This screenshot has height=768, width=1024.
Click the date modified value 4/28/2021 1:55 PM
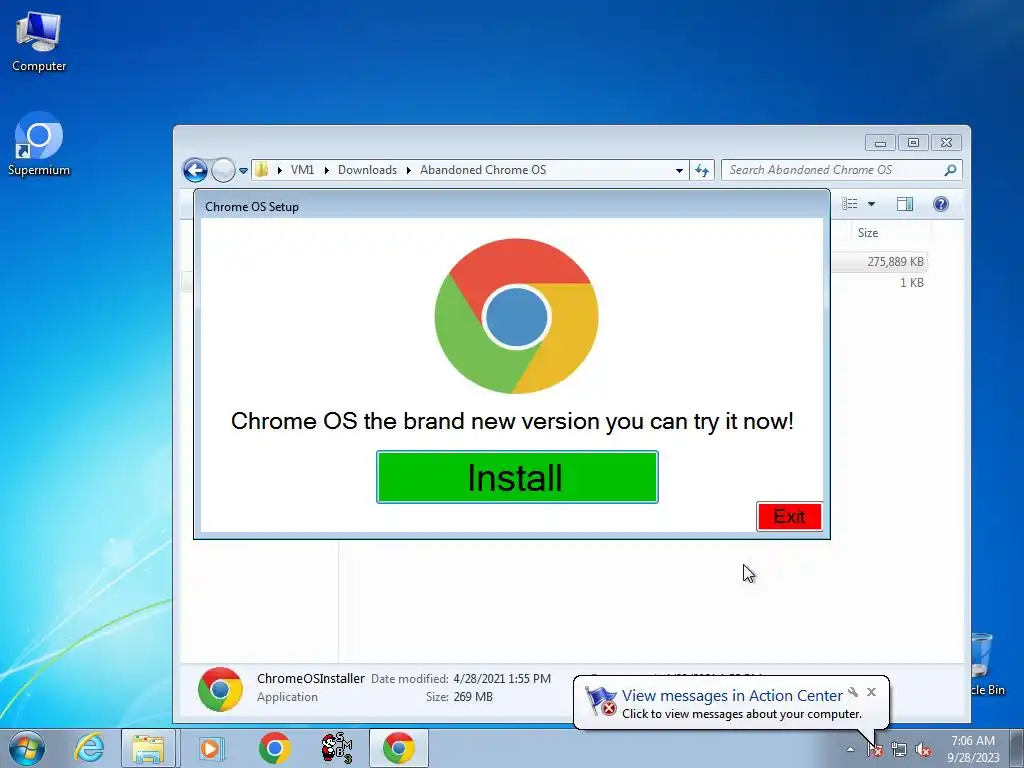(502, 679)
